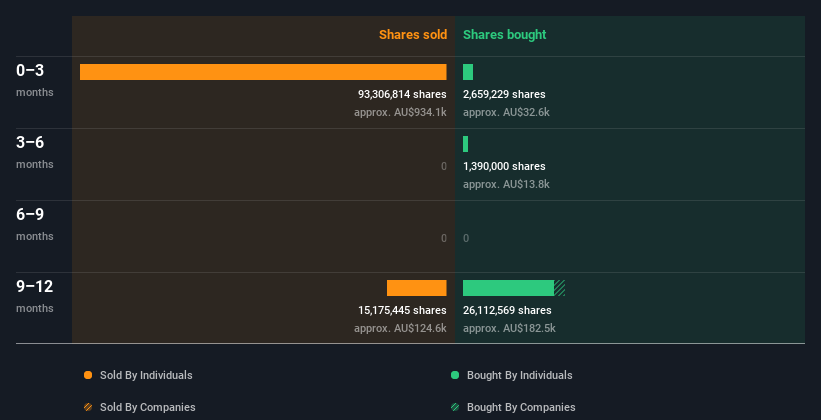This screenshot has height=420, width=821.
Task: Click the approx. AU$124.6k value
Action: [x=400, y=328]
